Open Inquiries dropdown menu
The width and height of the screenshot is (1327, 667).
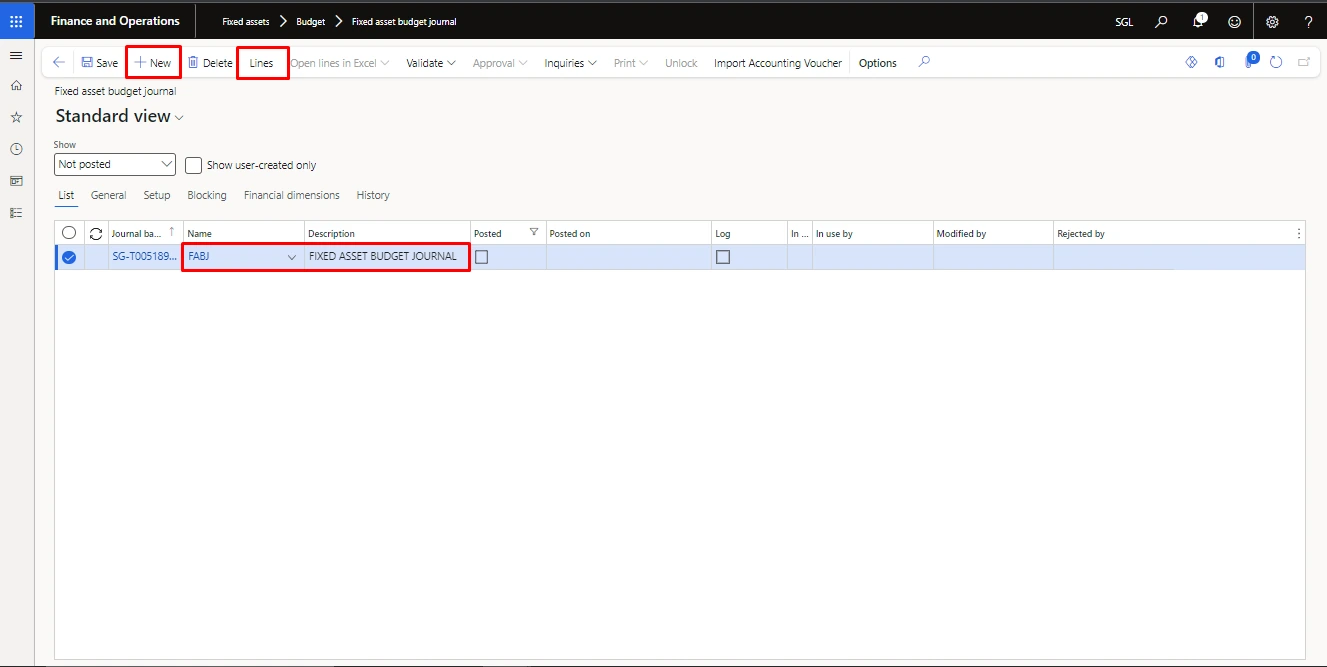570,63
